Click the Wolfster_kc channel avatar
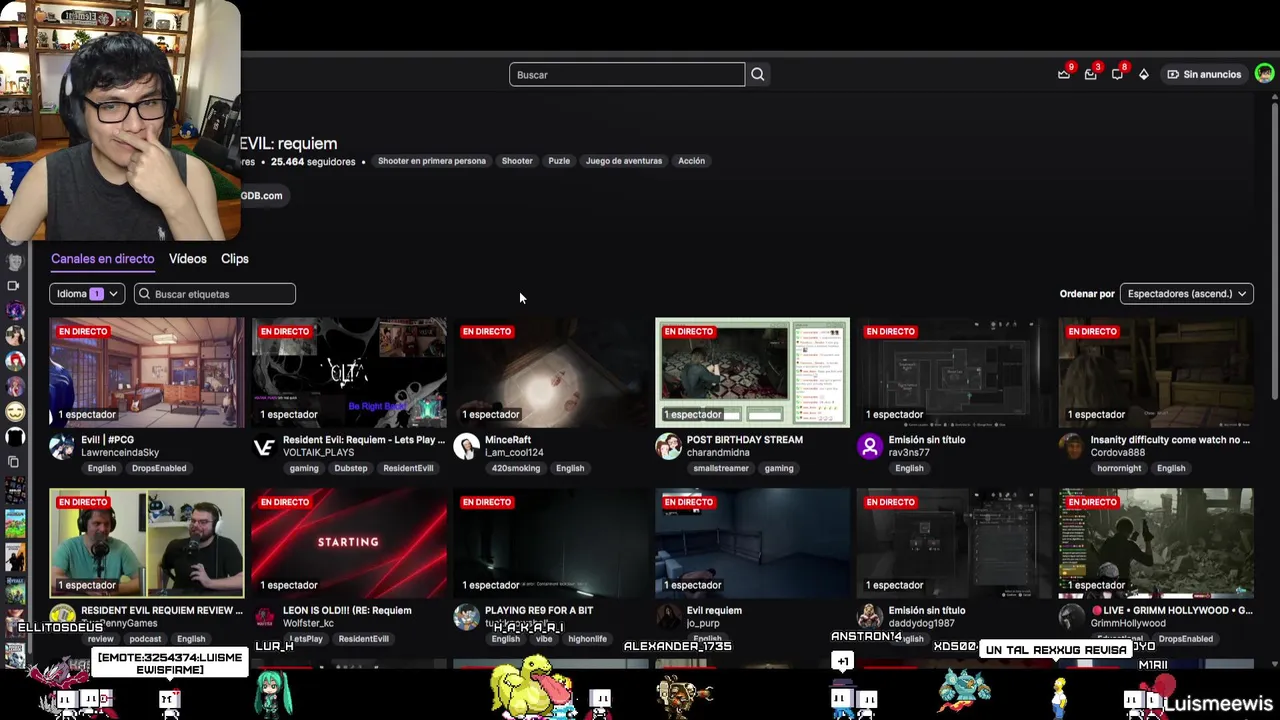The image size is (1280, 720). pos(264,618)
